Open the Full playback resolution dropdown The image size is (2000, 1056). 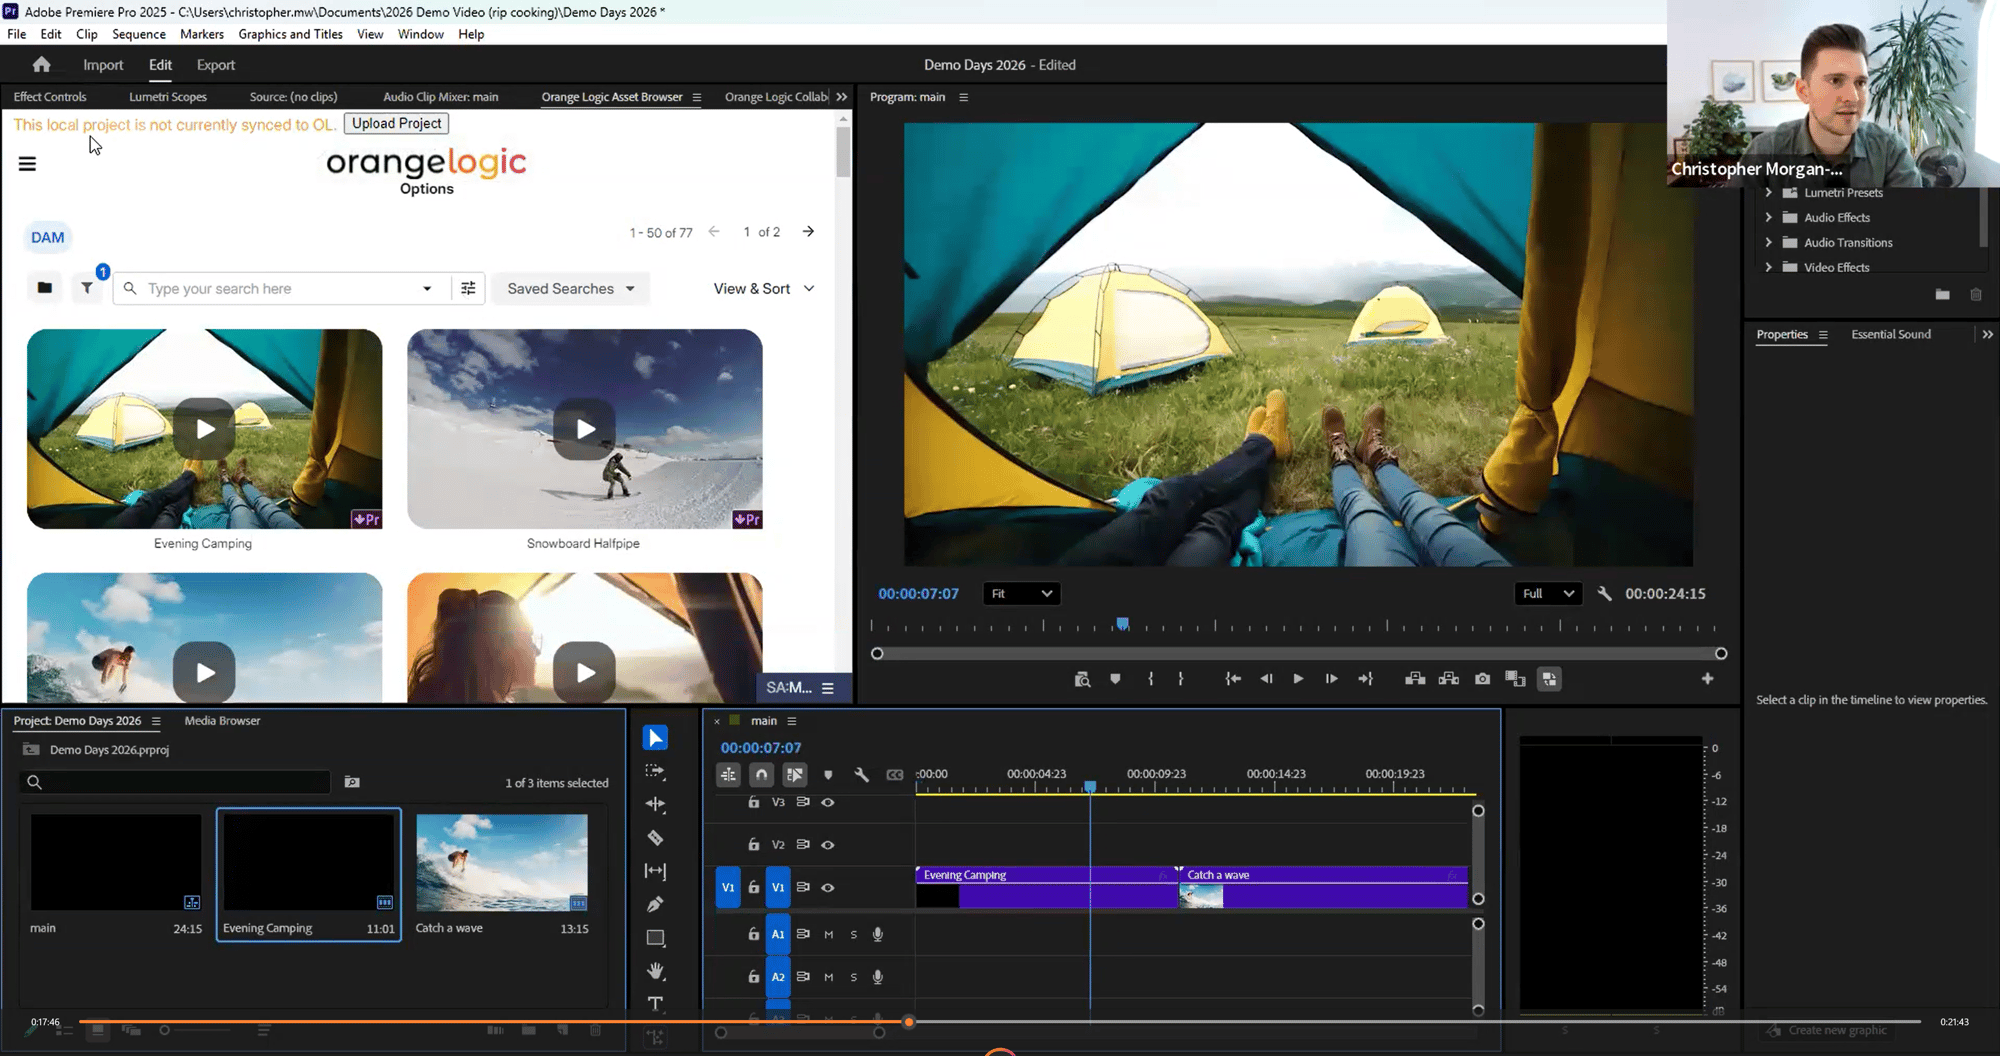tap(1548, 594)
